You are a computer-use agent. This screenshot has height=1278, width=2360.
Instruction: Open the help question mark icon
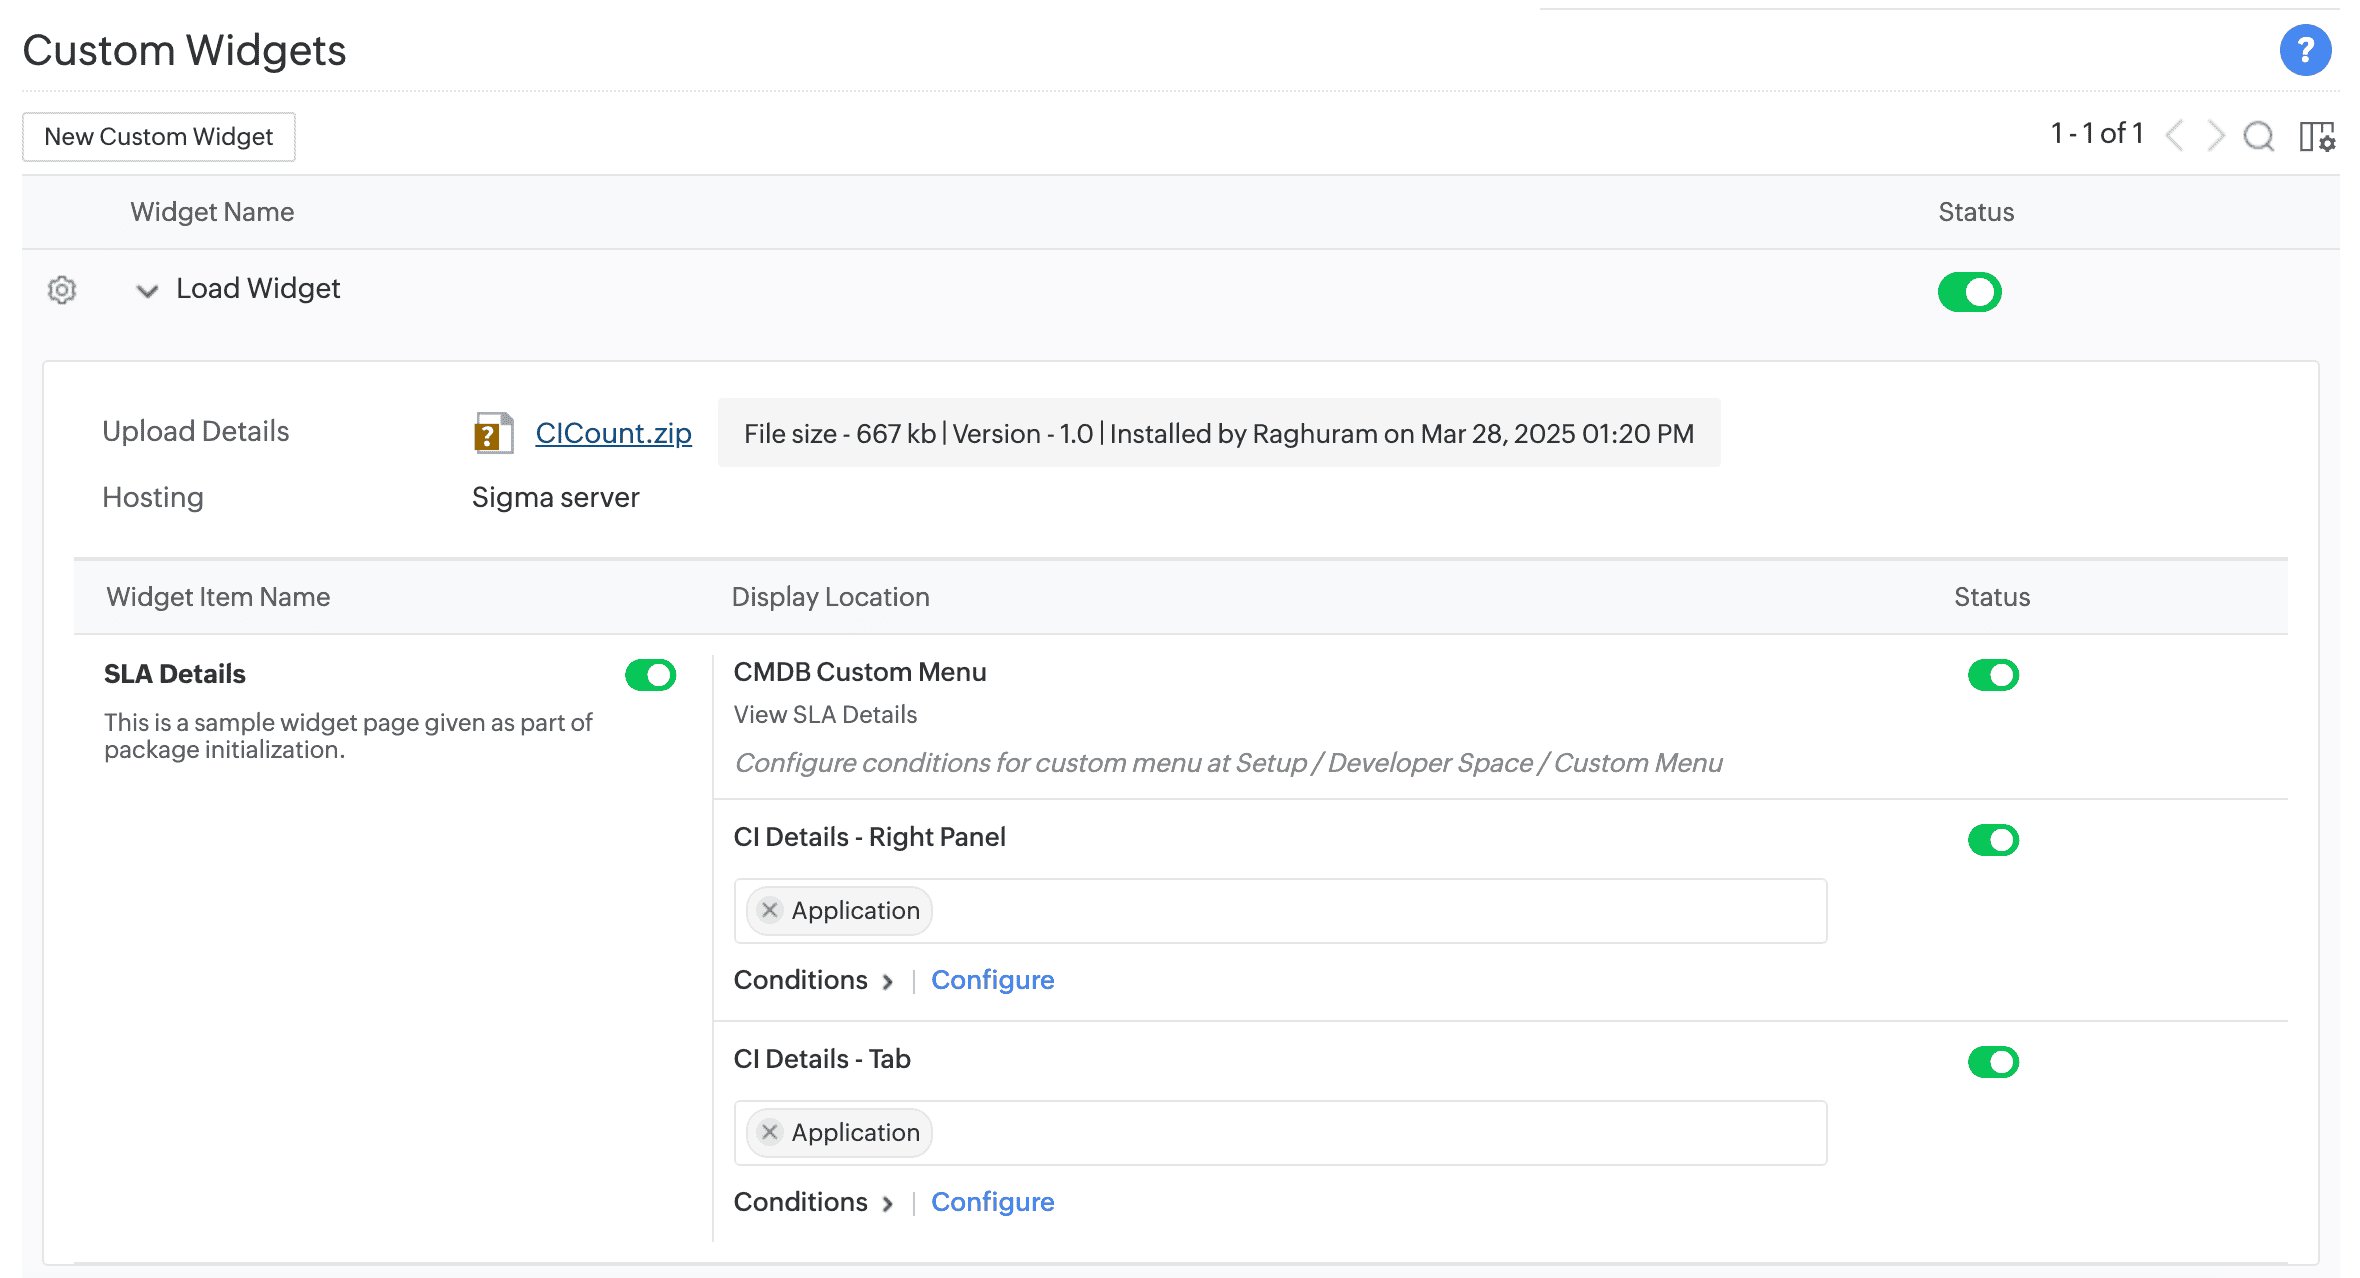(2305, 49)
